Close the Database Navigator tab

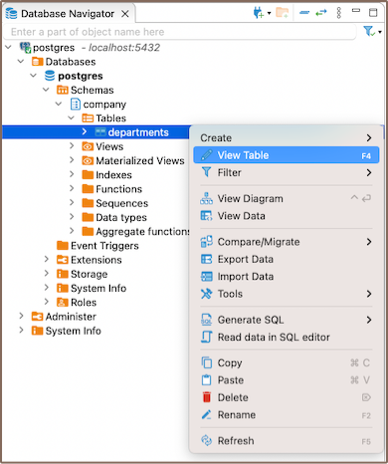click(x=125, y=14)
